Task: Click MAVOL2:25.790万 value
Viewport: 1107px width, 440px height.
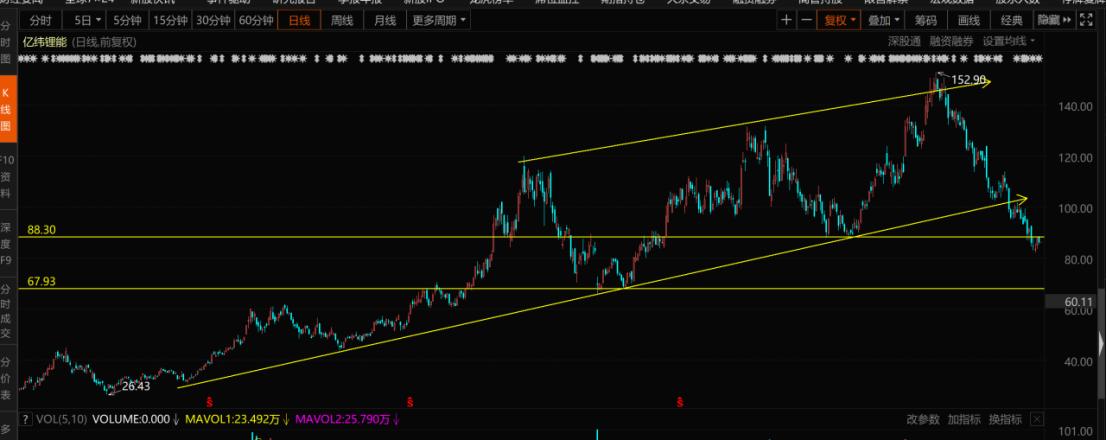Action: click(x=347, y=420)
